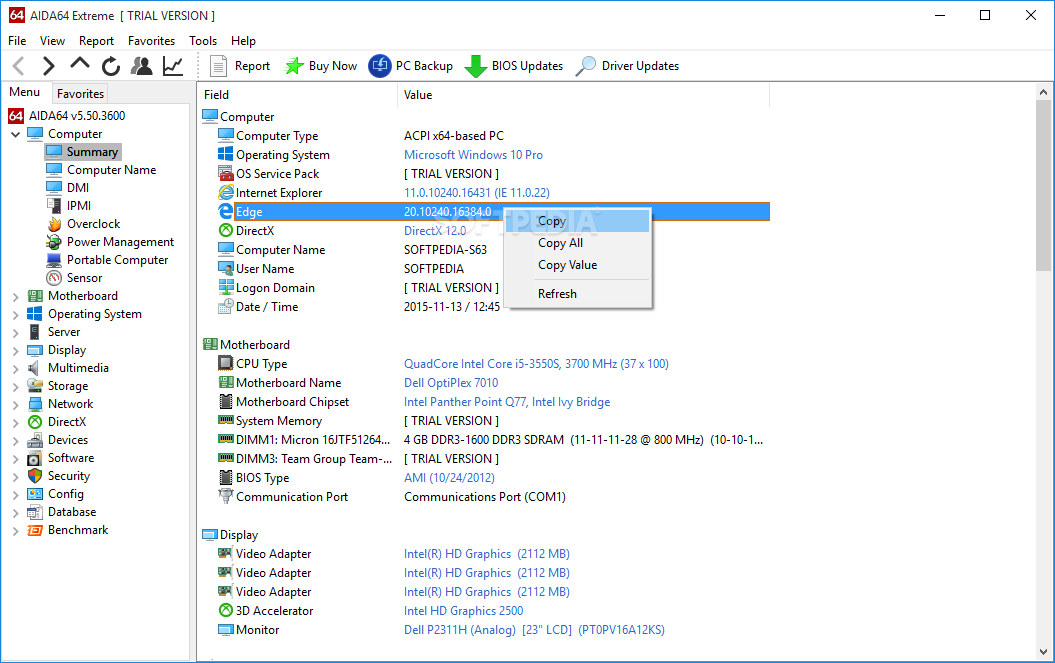Click the vertical scrollbar up arrow
The width and height of the screenshot is (1055, 663).
(1043, 92)
